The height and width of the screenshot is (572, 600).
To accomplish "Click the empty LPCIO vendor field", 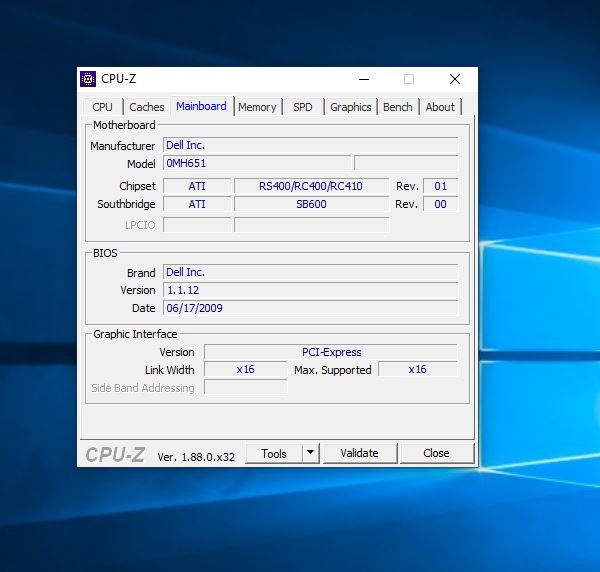I will [x=197, y=225].
